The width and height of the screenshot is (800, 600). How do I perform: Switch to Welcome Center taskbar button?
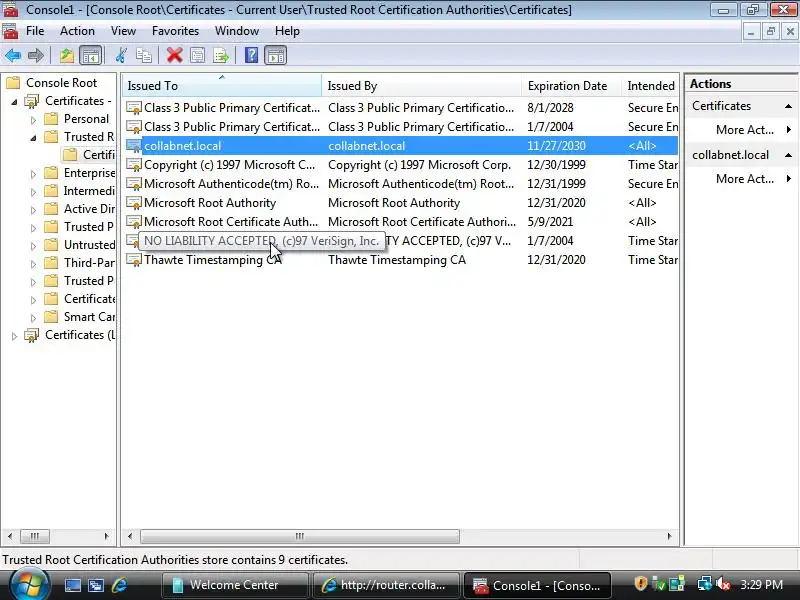click(235, 585)
